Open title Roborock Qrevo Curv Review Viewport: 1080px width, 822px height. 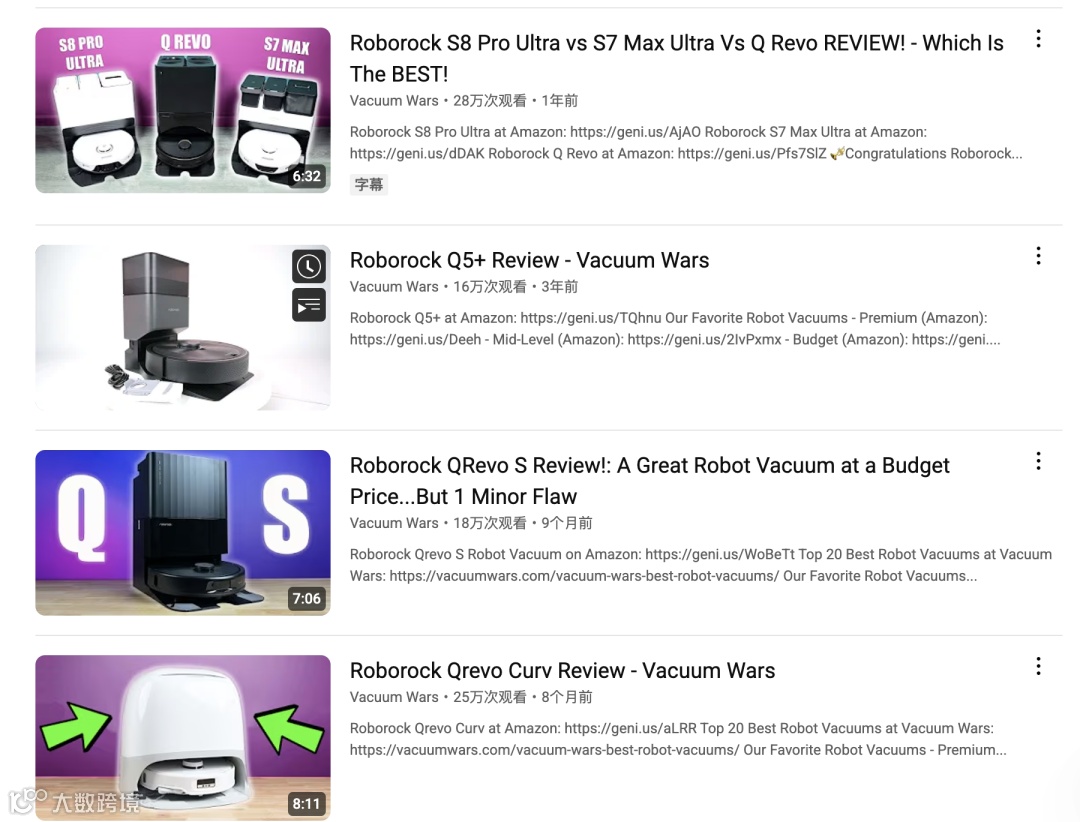[x=562, y=670]
